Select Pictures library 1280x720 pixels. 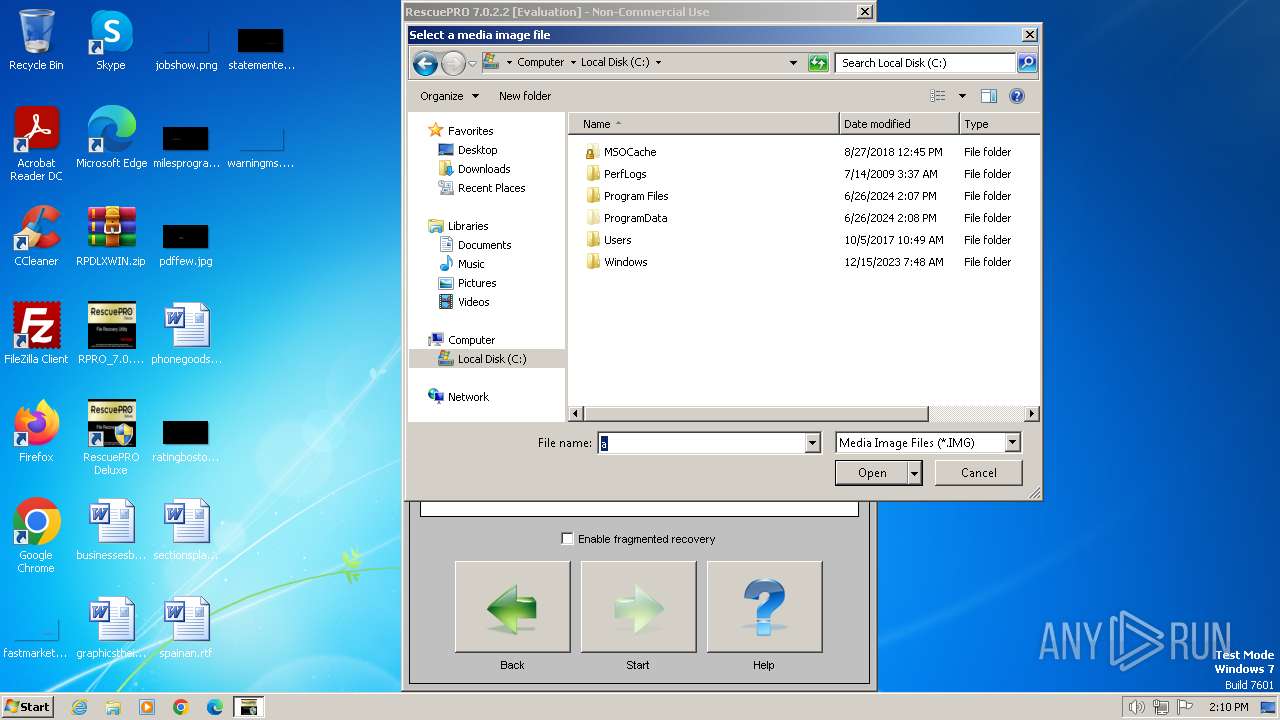point(477,283)
